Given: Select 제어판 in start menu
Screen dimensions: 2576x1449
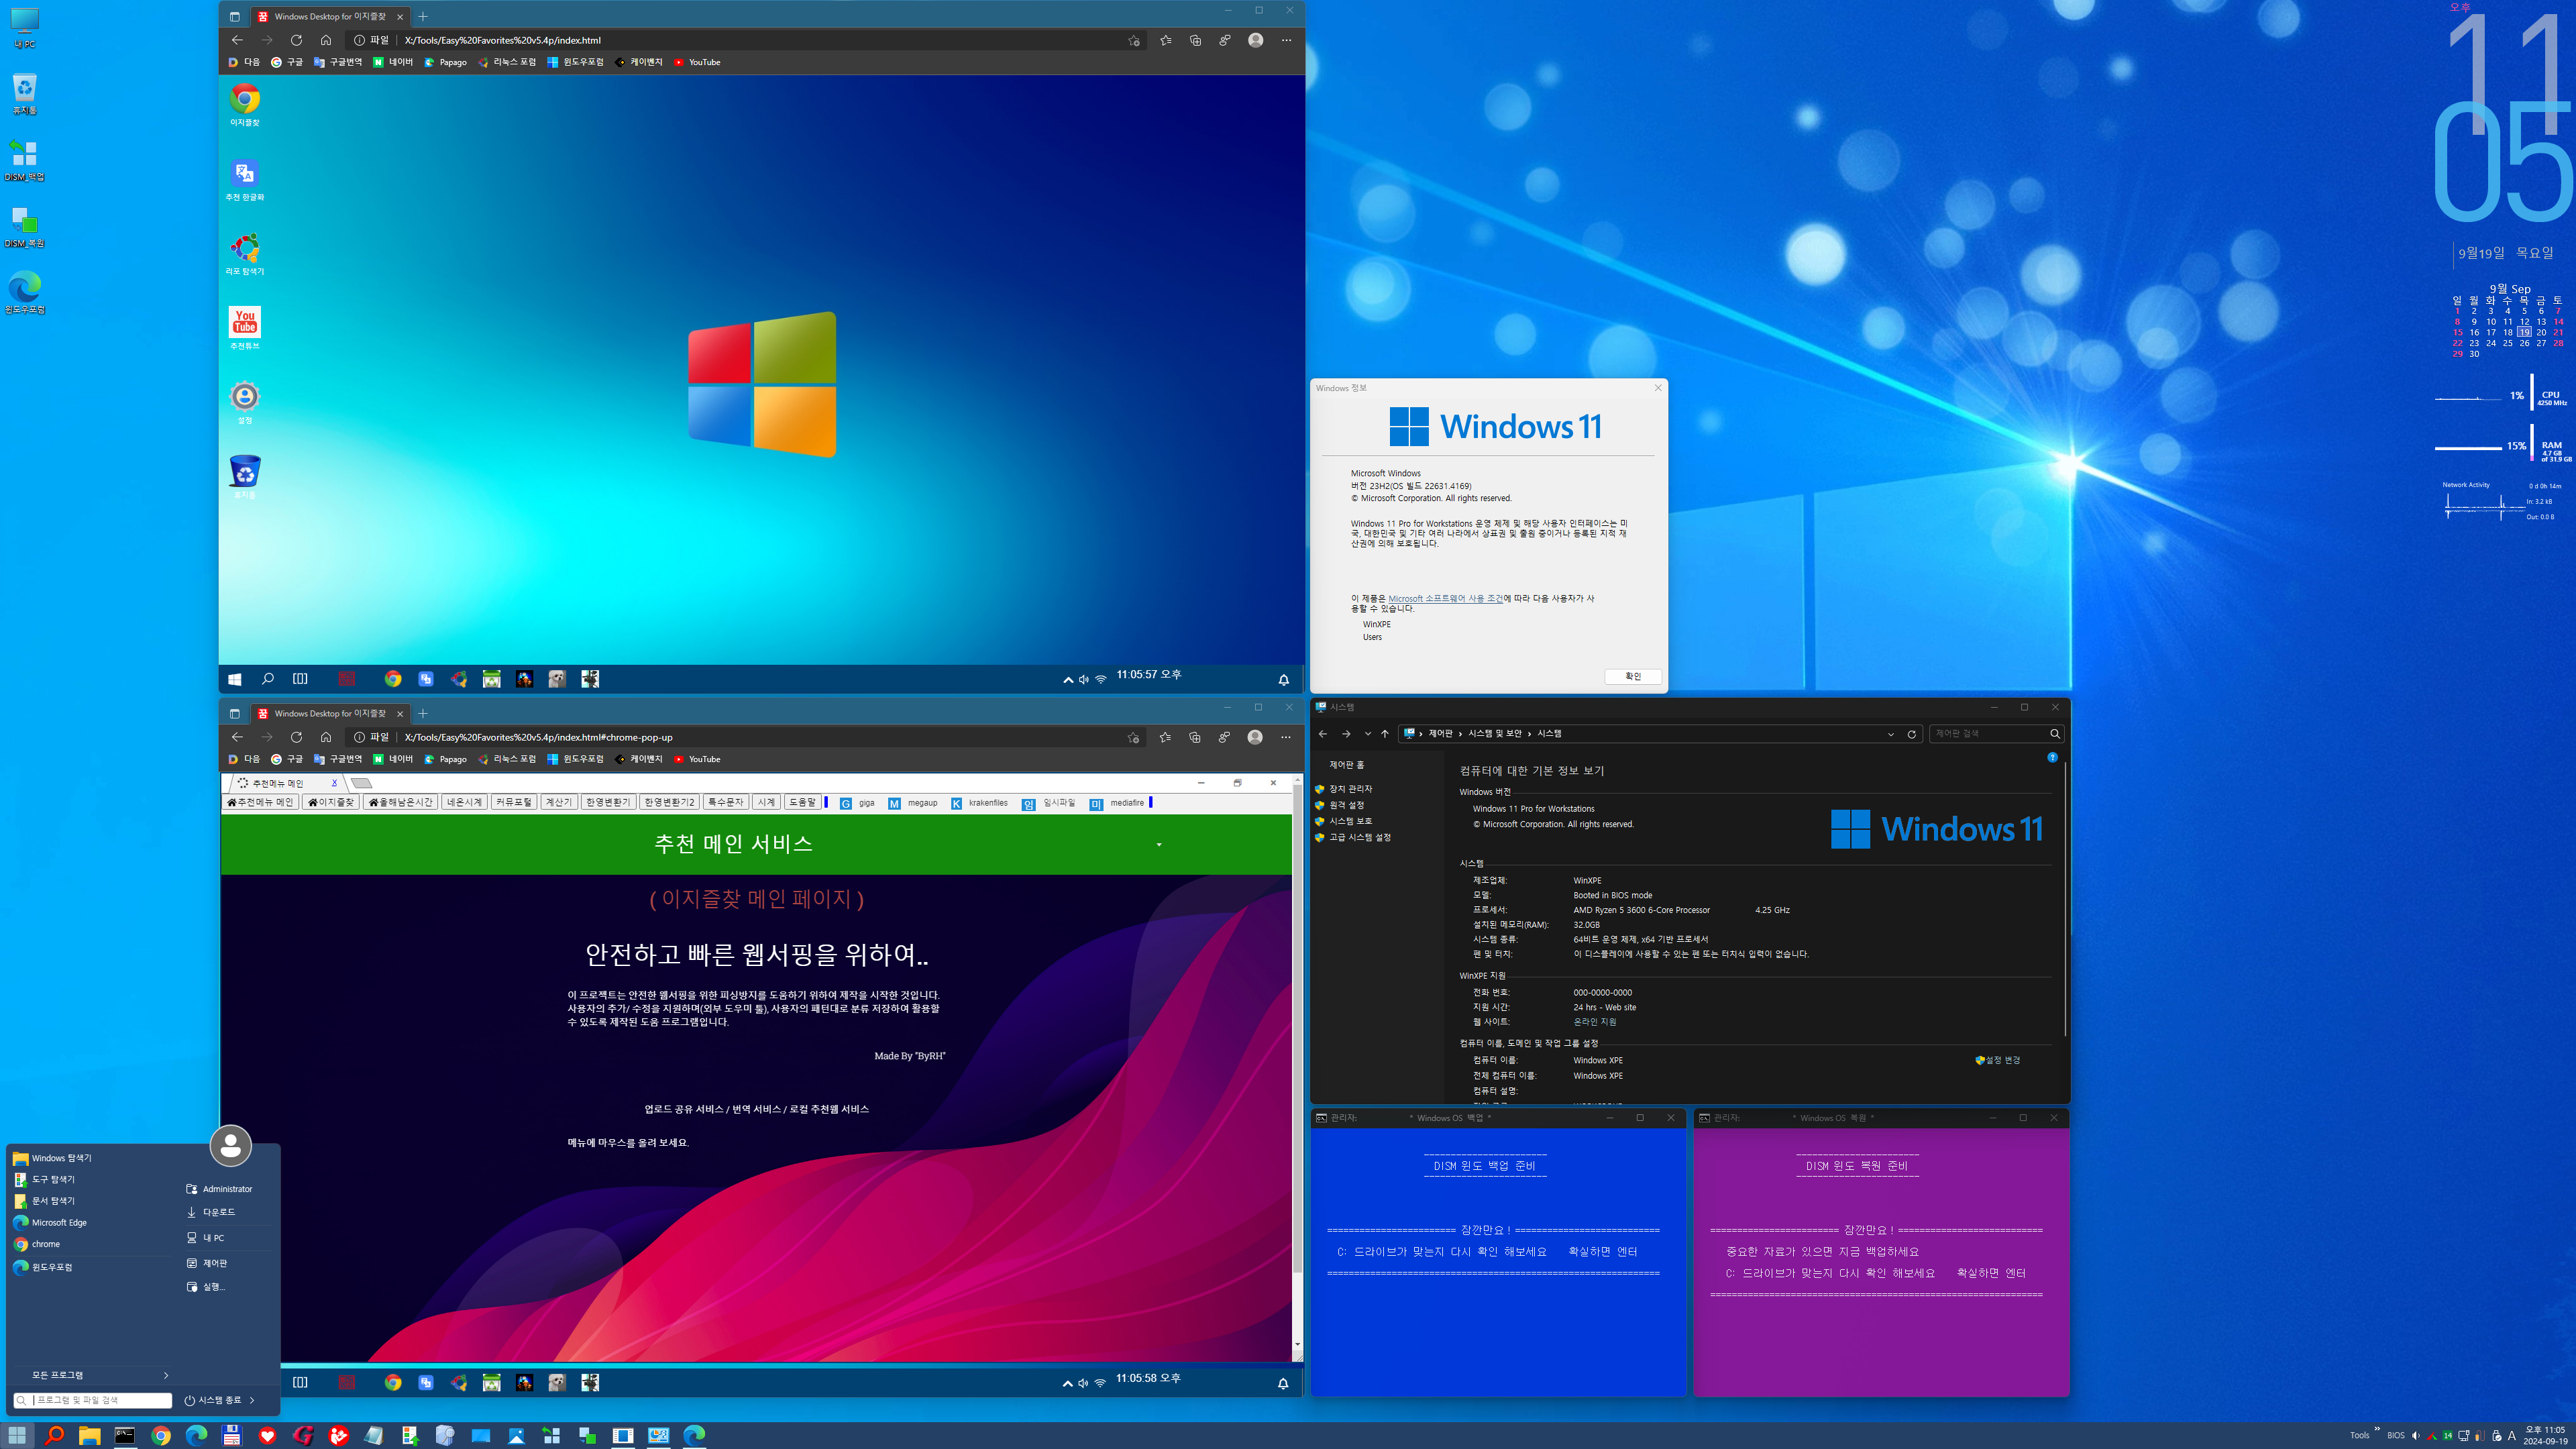Looking at the screenshot, I should 207,1263.
